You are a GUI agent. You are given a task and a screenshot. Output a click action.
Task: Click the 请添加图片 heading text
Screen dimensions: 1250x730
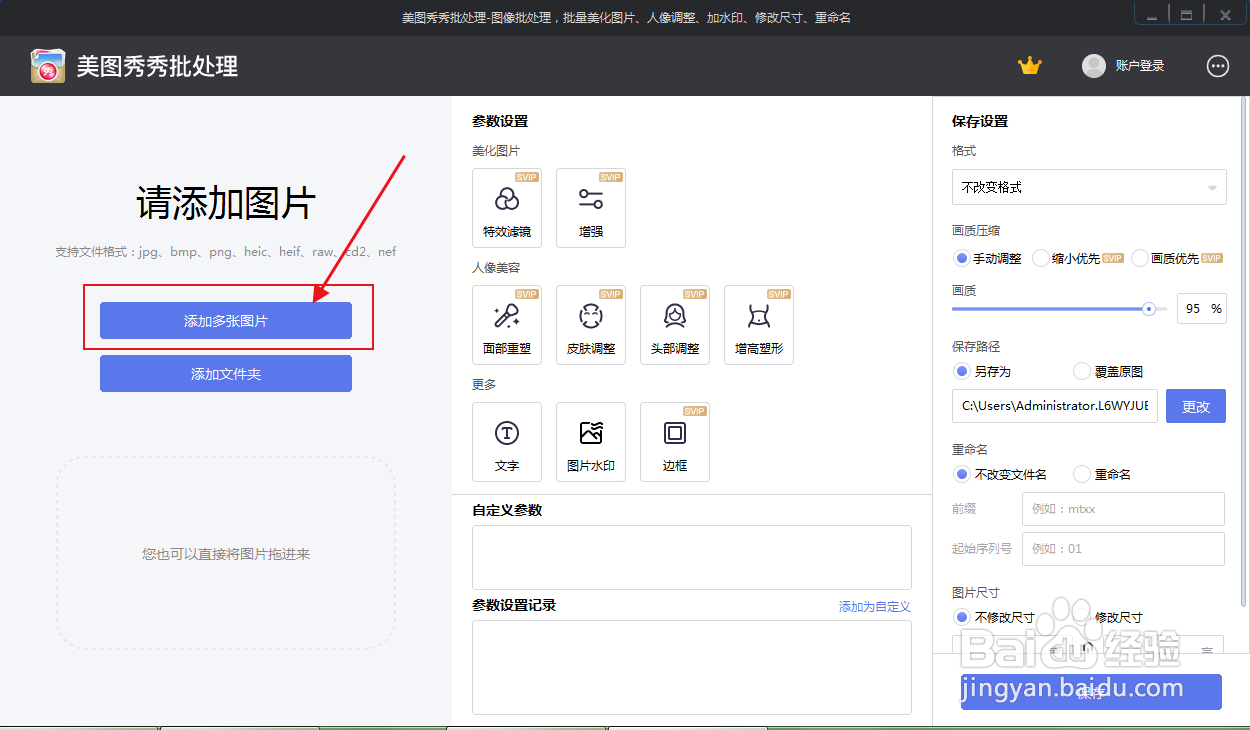tap(226, 204)
